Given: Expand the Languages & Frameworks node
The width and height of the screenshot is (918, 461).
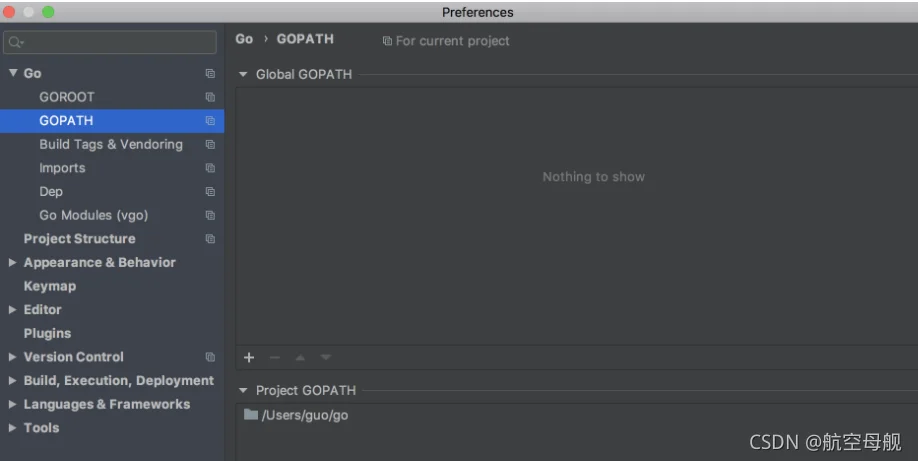Looking at the screenshot, I should (x=12, y=404).
